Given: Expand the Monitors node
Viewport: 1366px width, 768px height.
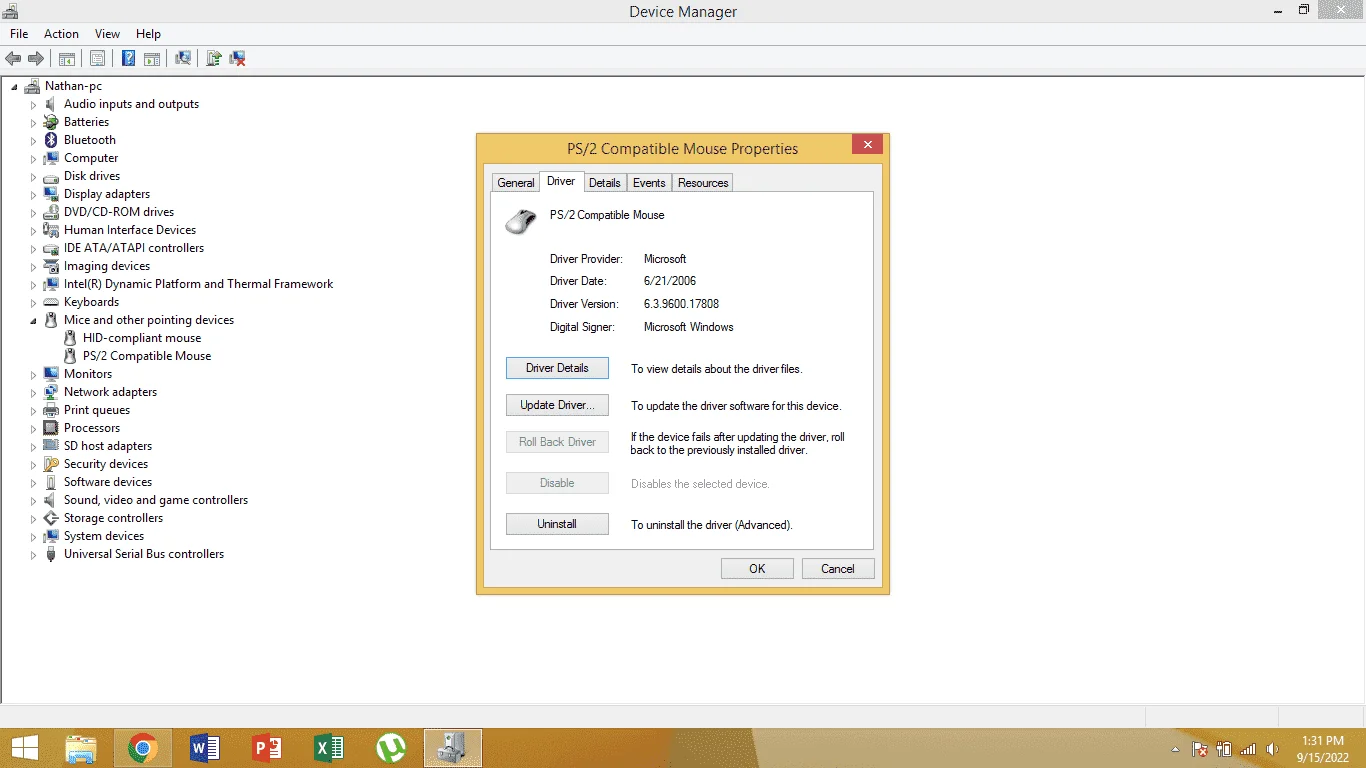Looking at the screenshot, I should (33, 375).
